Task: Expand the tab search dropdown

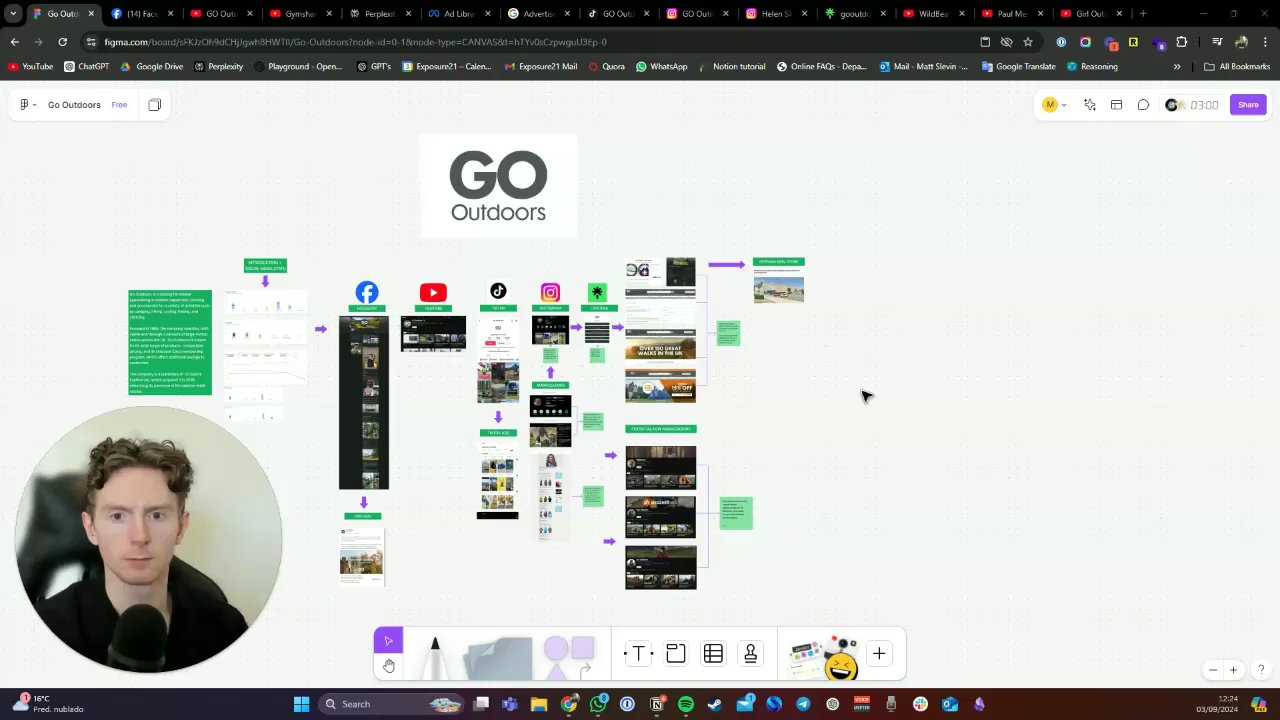Action: 13,14
